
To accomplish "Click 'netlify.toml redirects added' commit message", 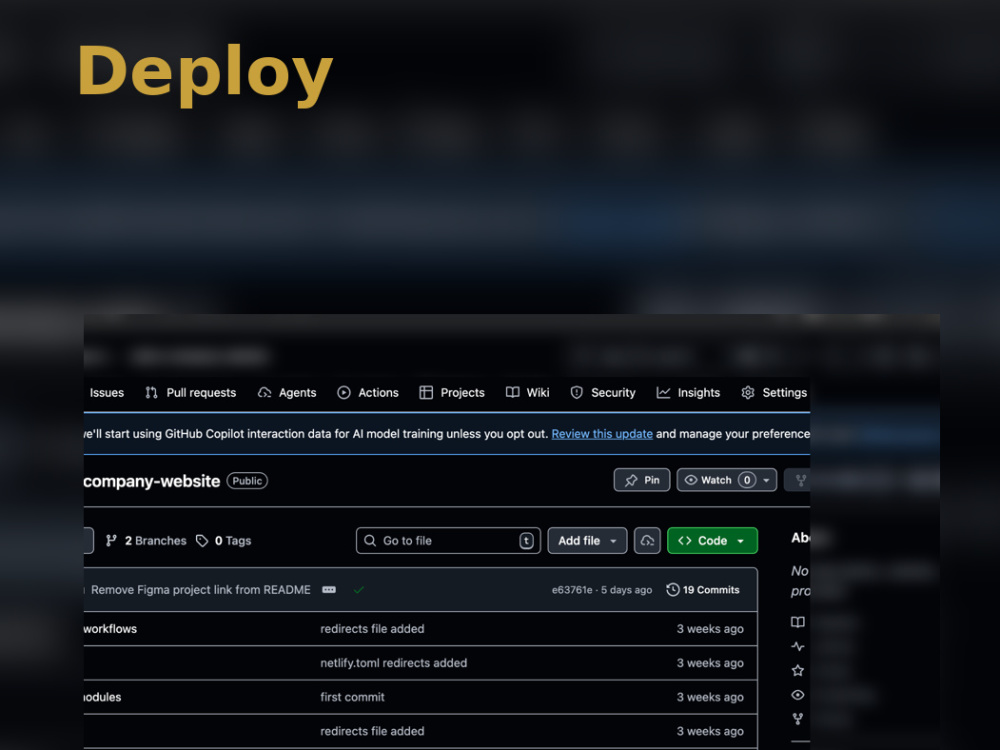I will 393,663.
